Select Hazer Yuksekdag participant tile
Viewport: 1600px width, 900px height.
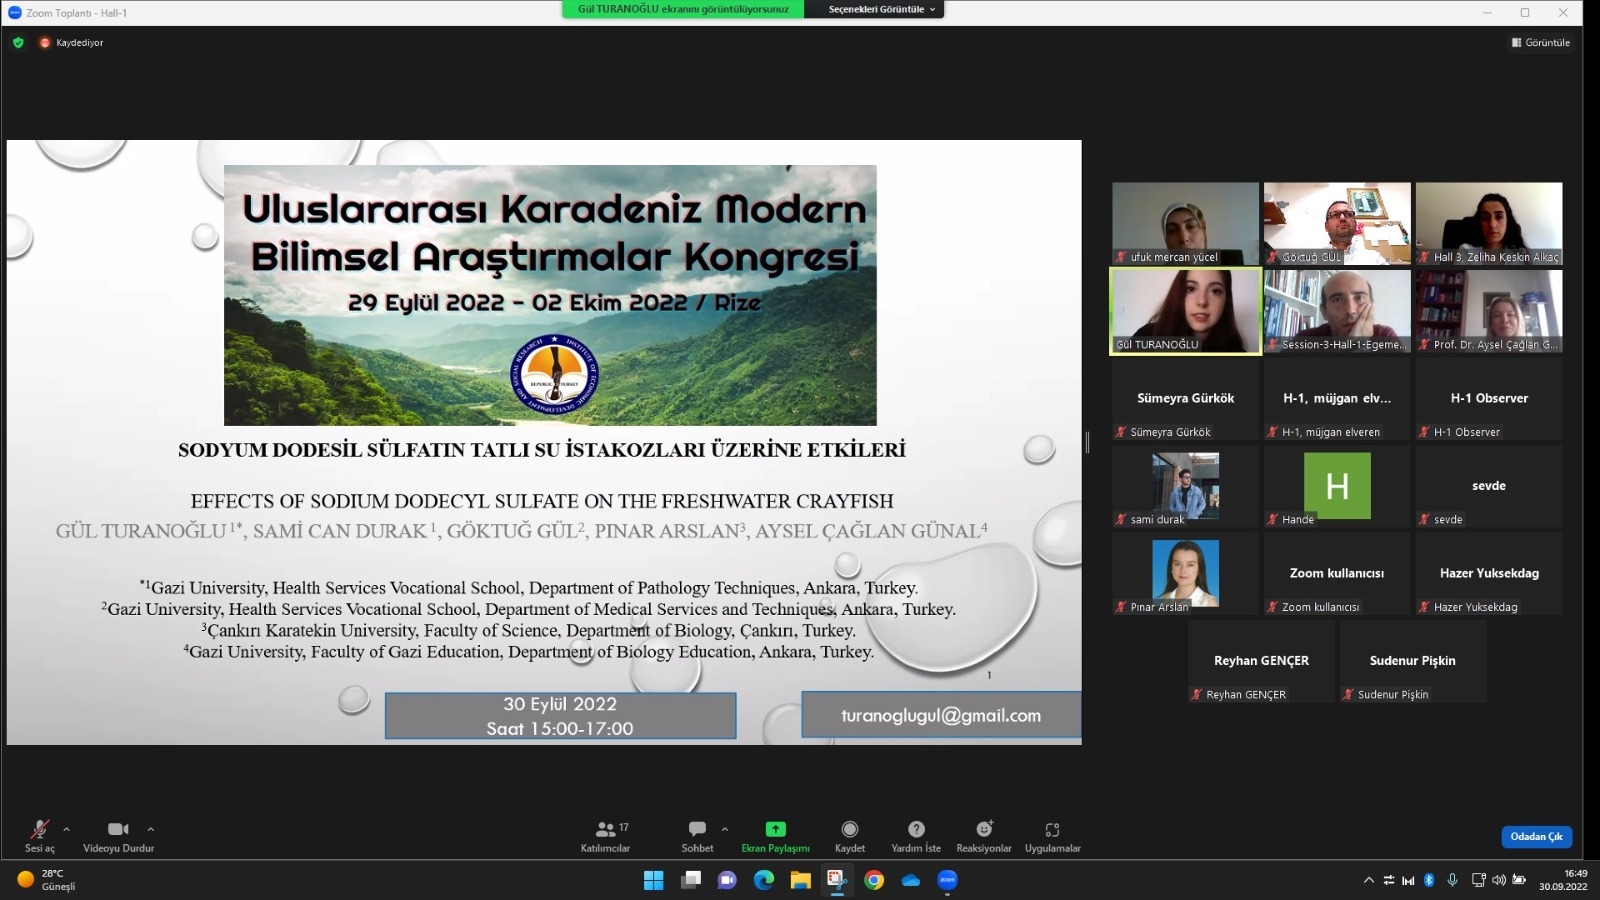pos(1489,573)
